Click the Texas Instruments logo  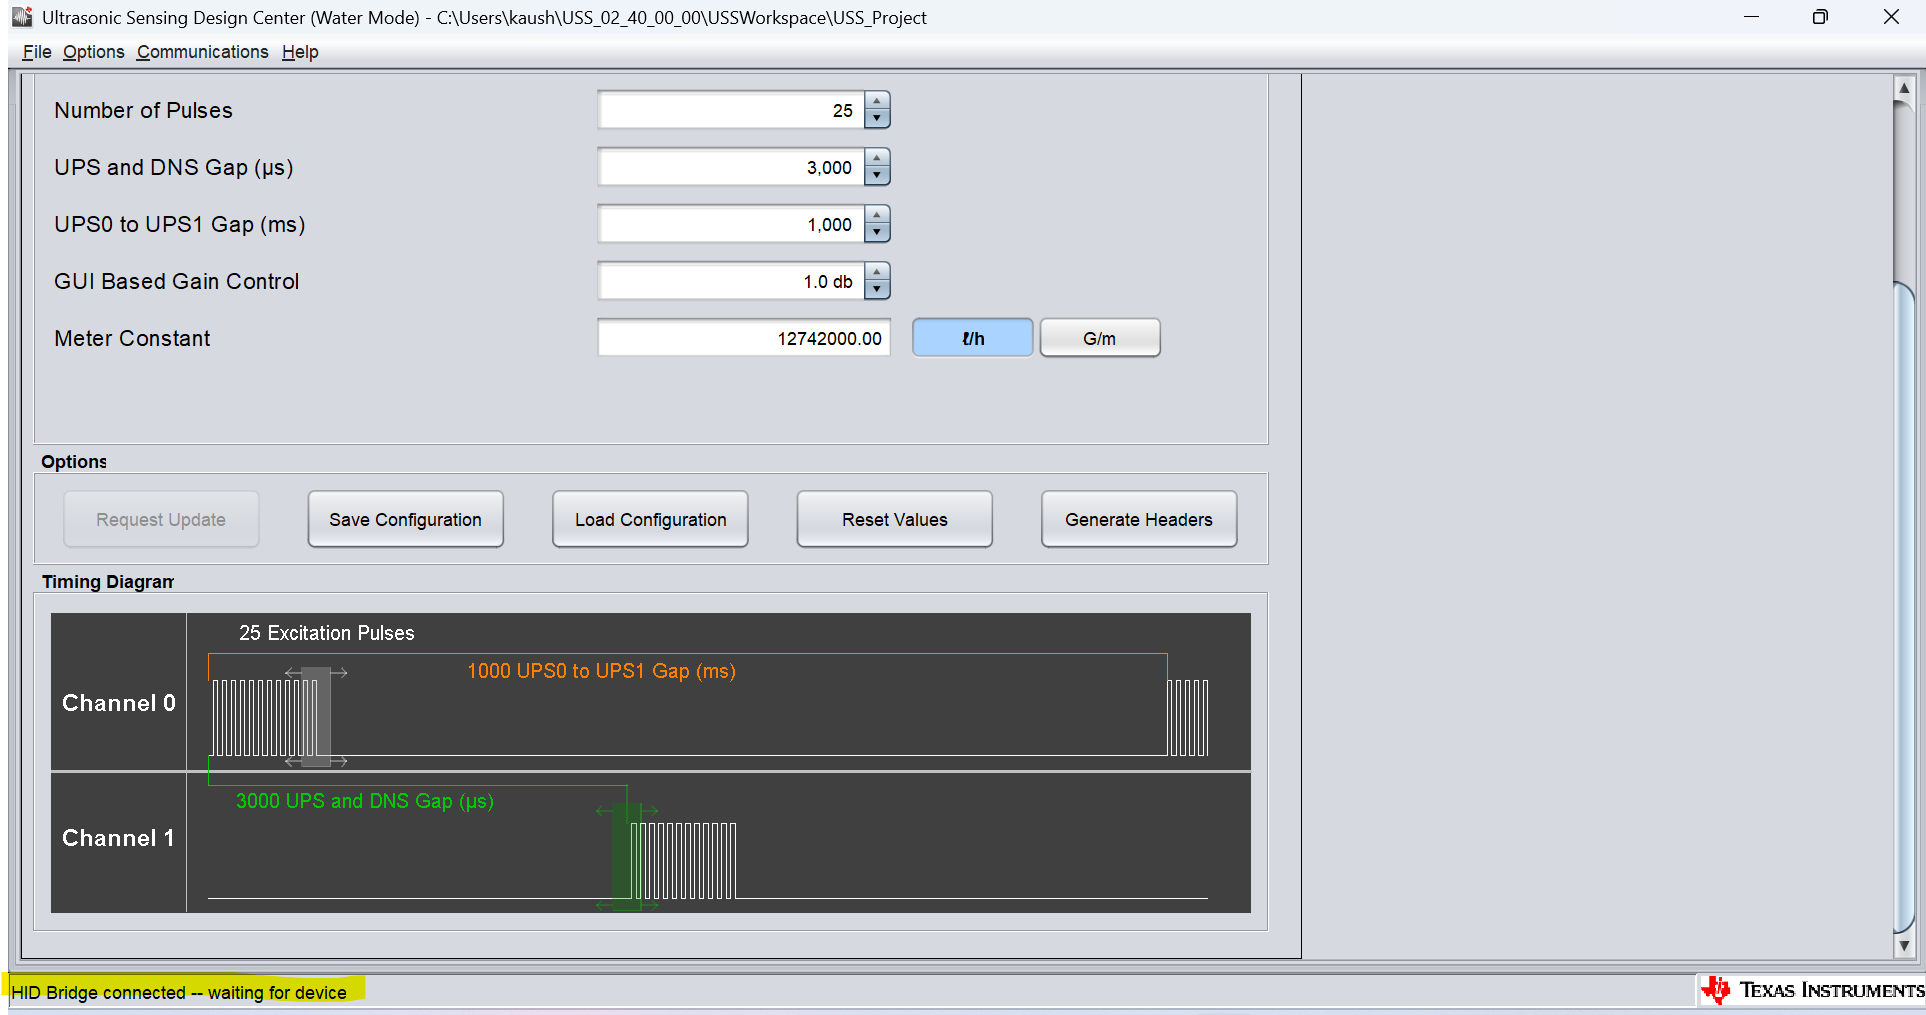pos(1812,990)
